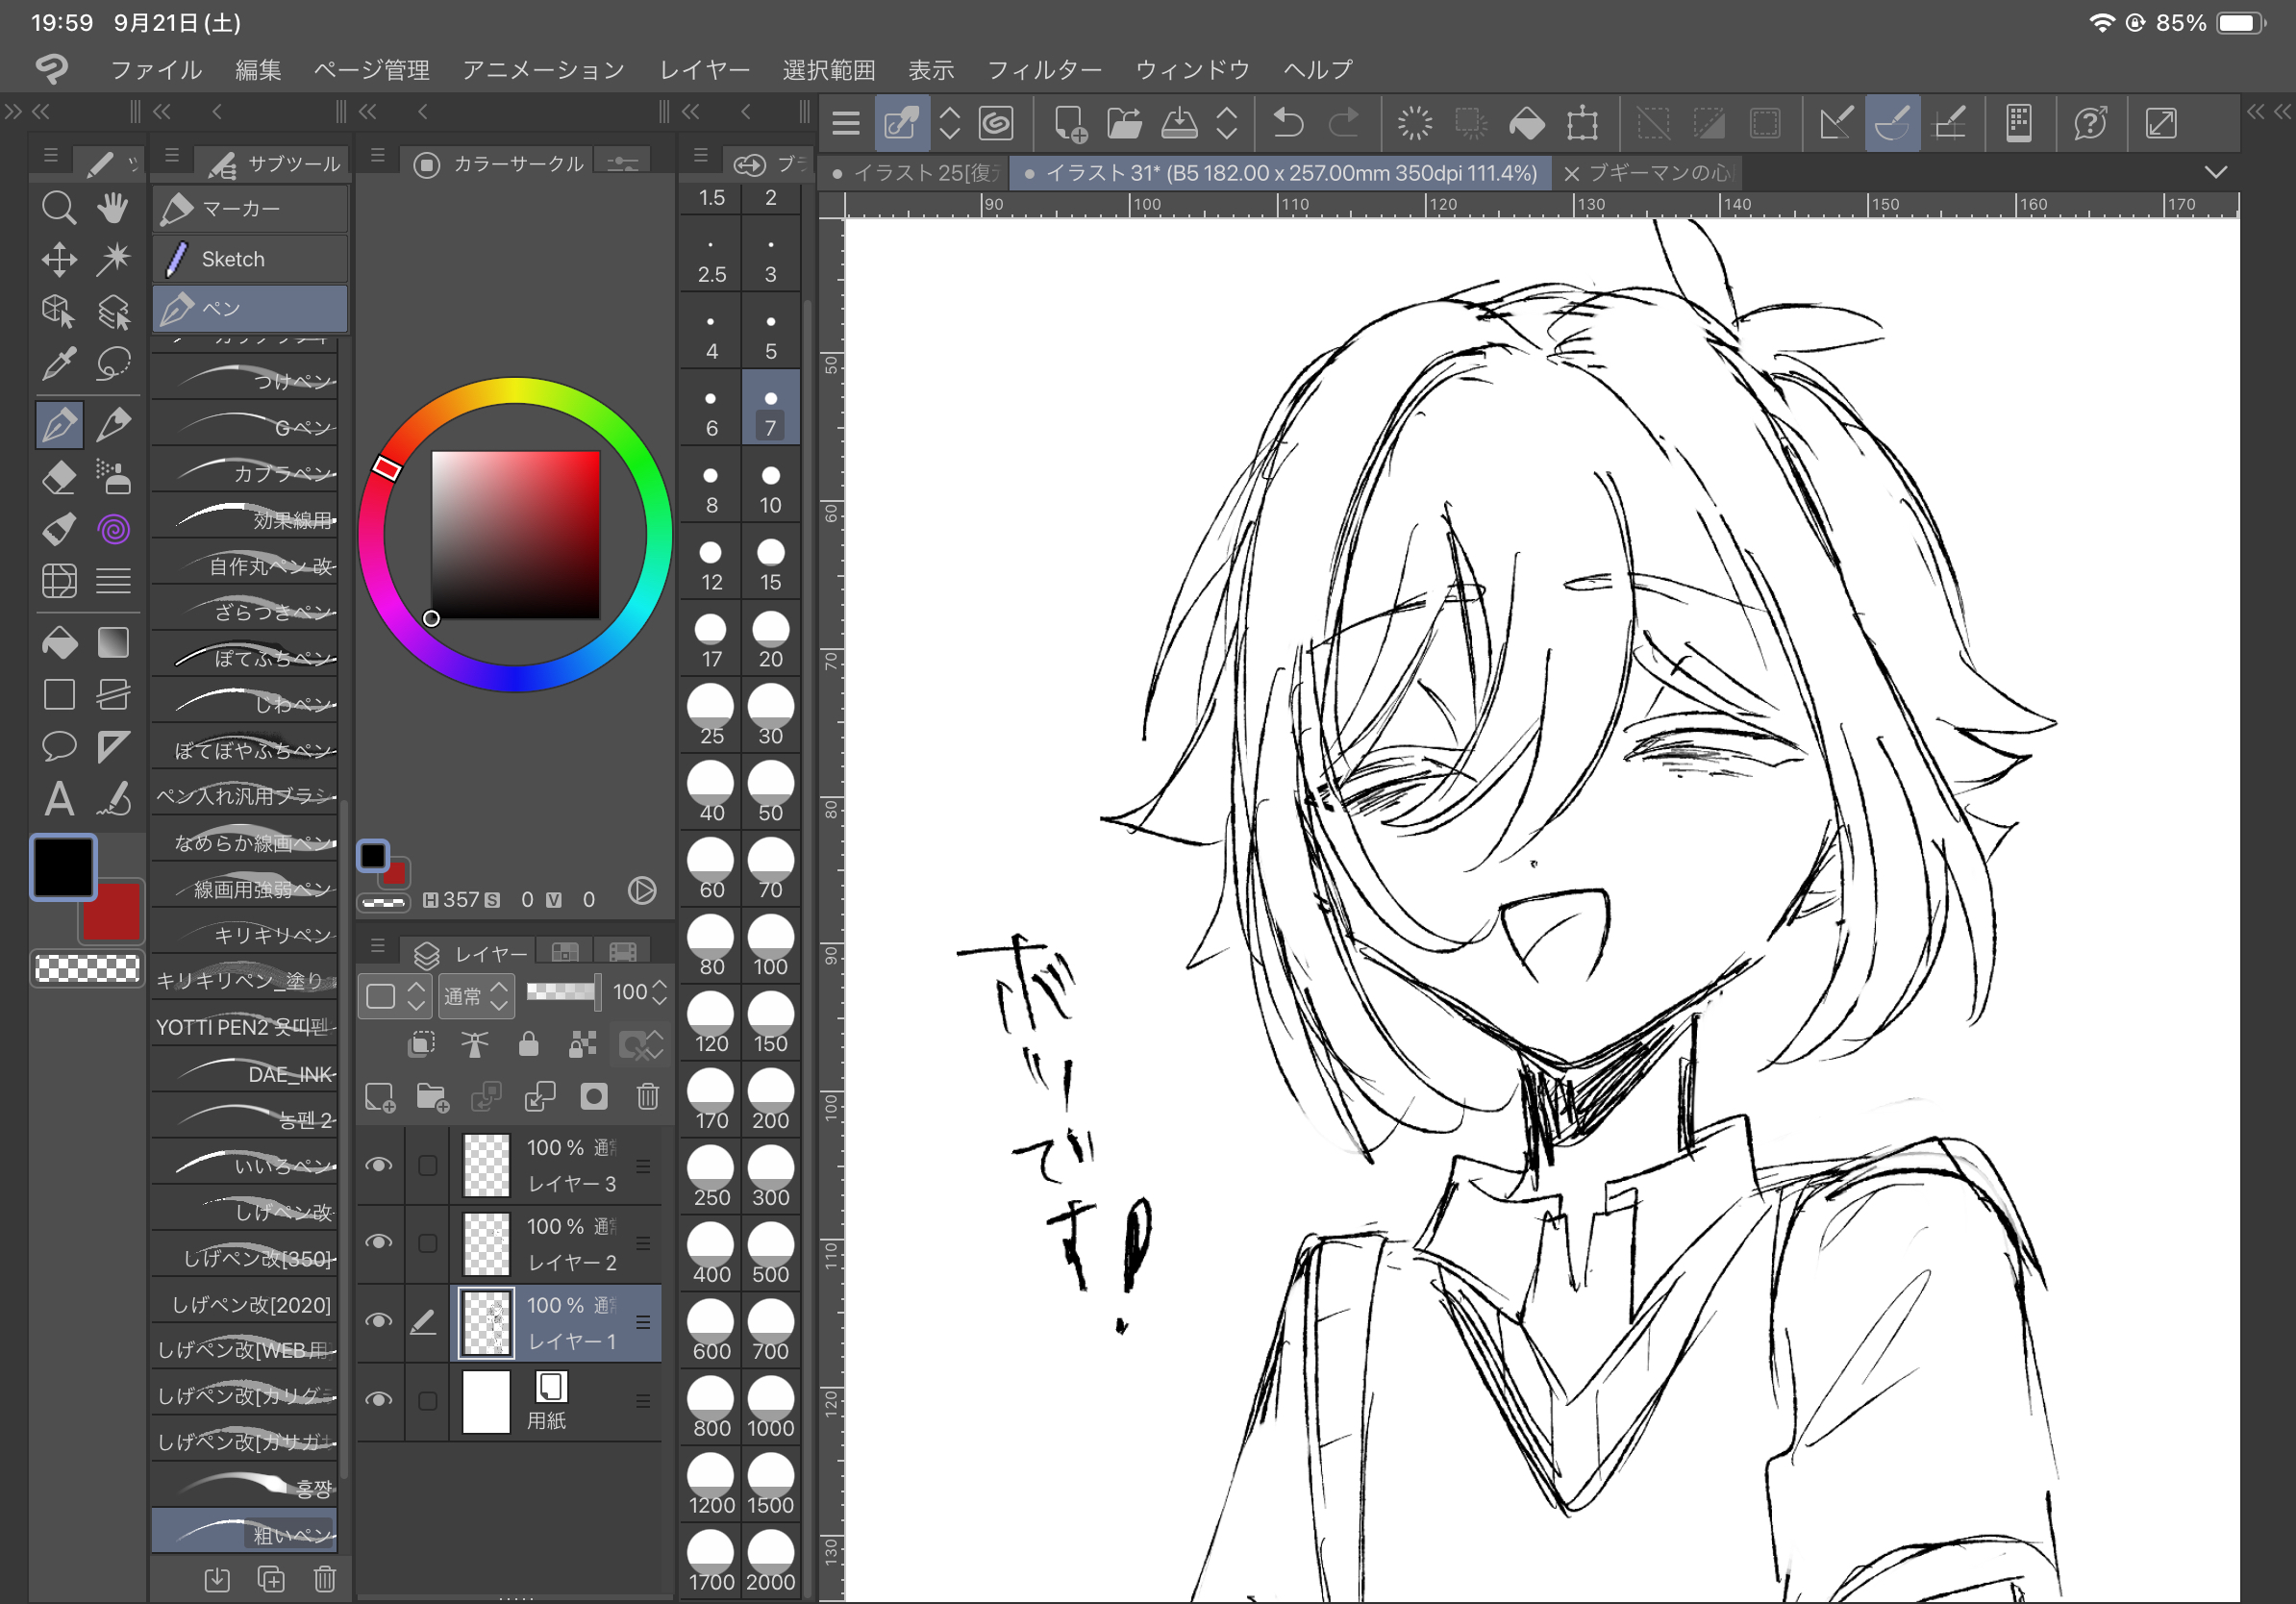Select the Eraser tool
Viewport: 2296px width, 1604px height.
59,477
